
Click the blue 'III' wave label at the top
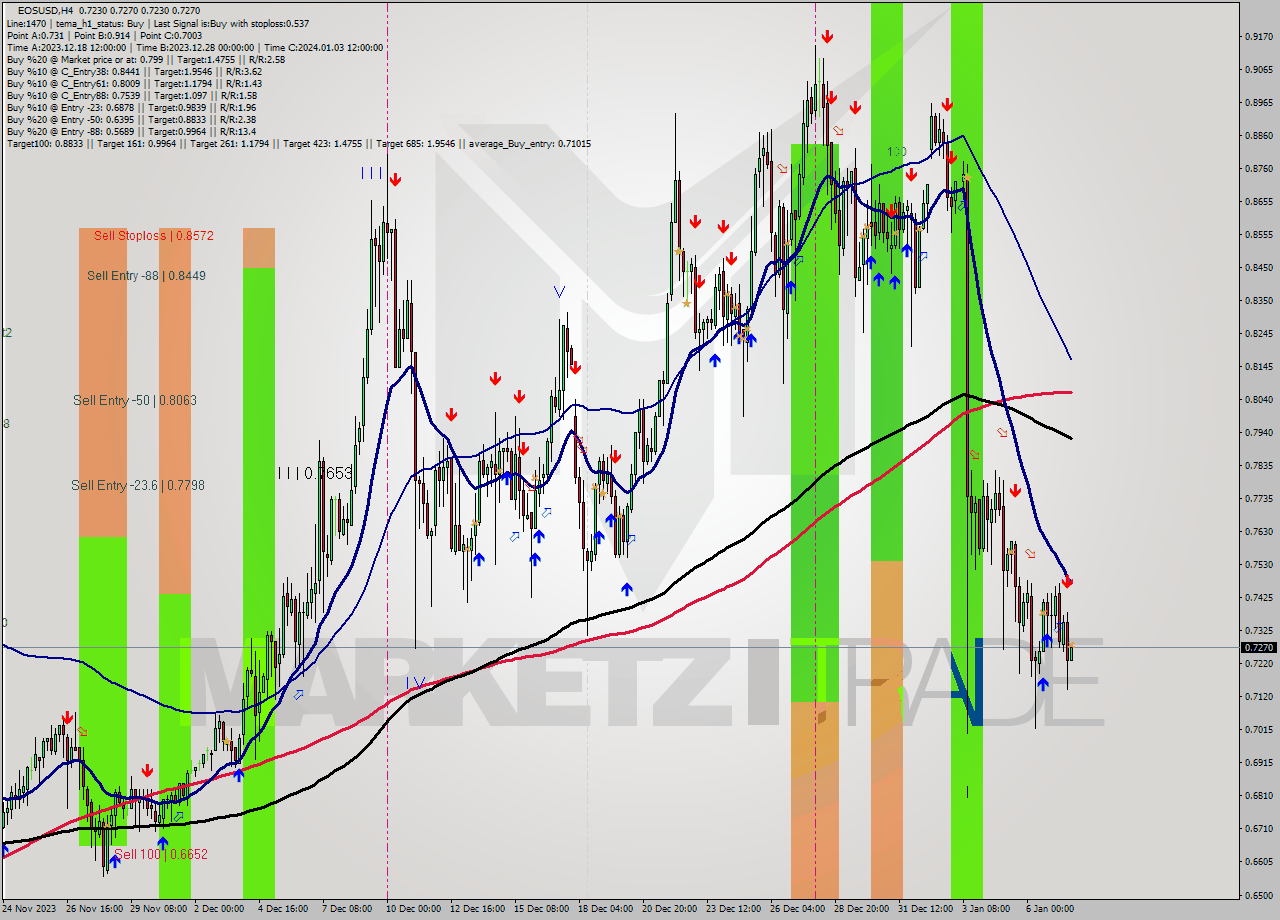(x=371, y=173)
